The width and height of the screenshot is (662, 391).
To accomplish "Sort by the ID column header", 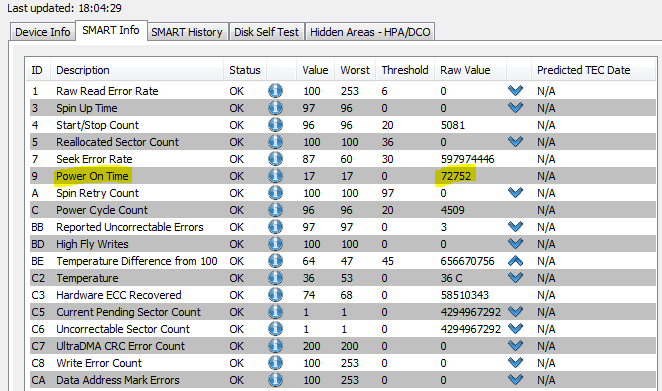I will (38, 70).
